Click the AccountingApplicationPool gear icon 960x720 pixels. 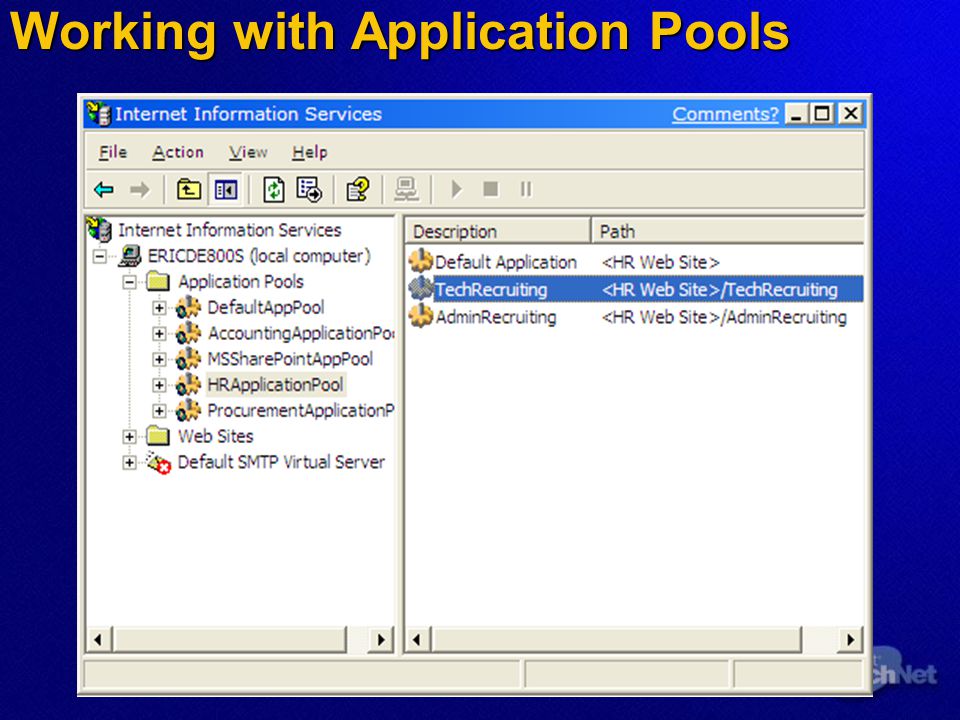tap(188, 333)
